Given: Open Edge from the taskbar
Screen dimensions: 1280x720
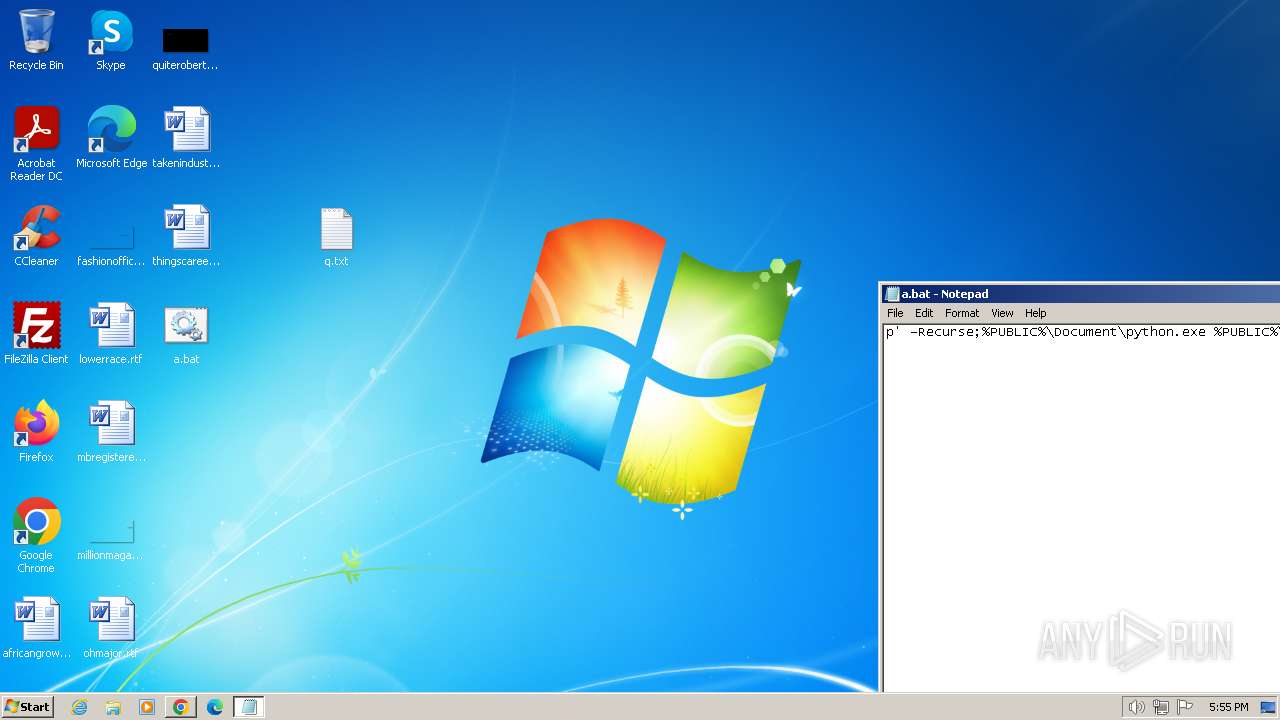Looking at the screenshot, I should coord(215,707).
